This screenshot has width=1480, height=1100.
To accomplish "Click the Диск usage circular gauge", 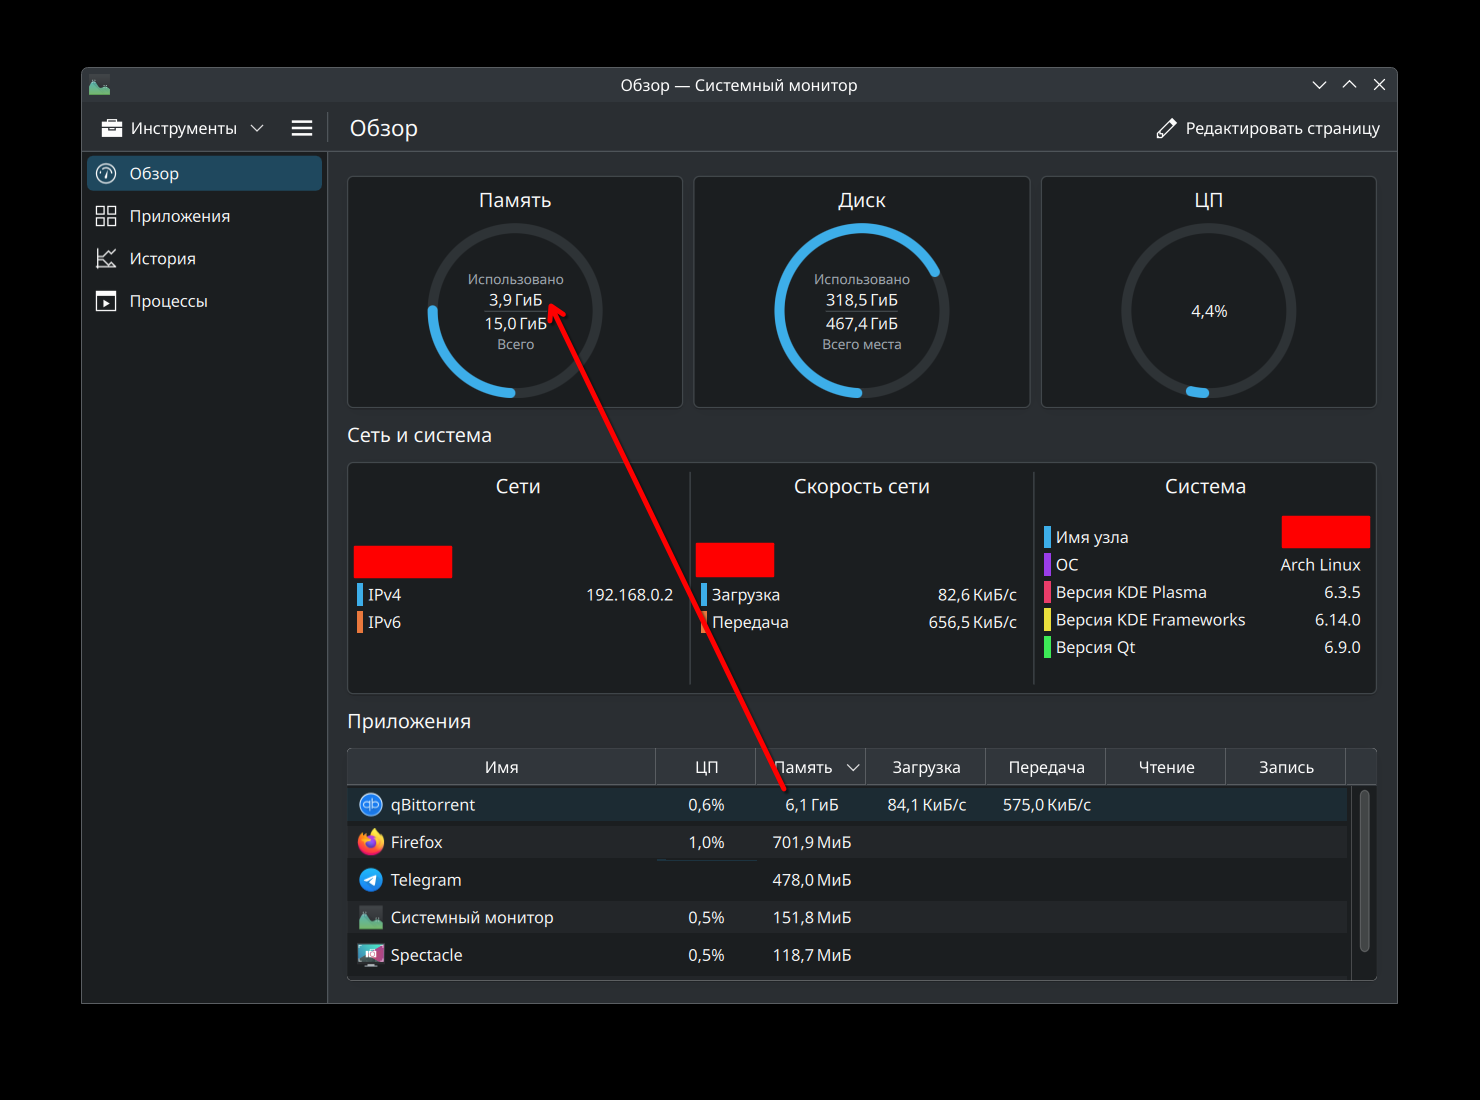I will coord(862,311).
